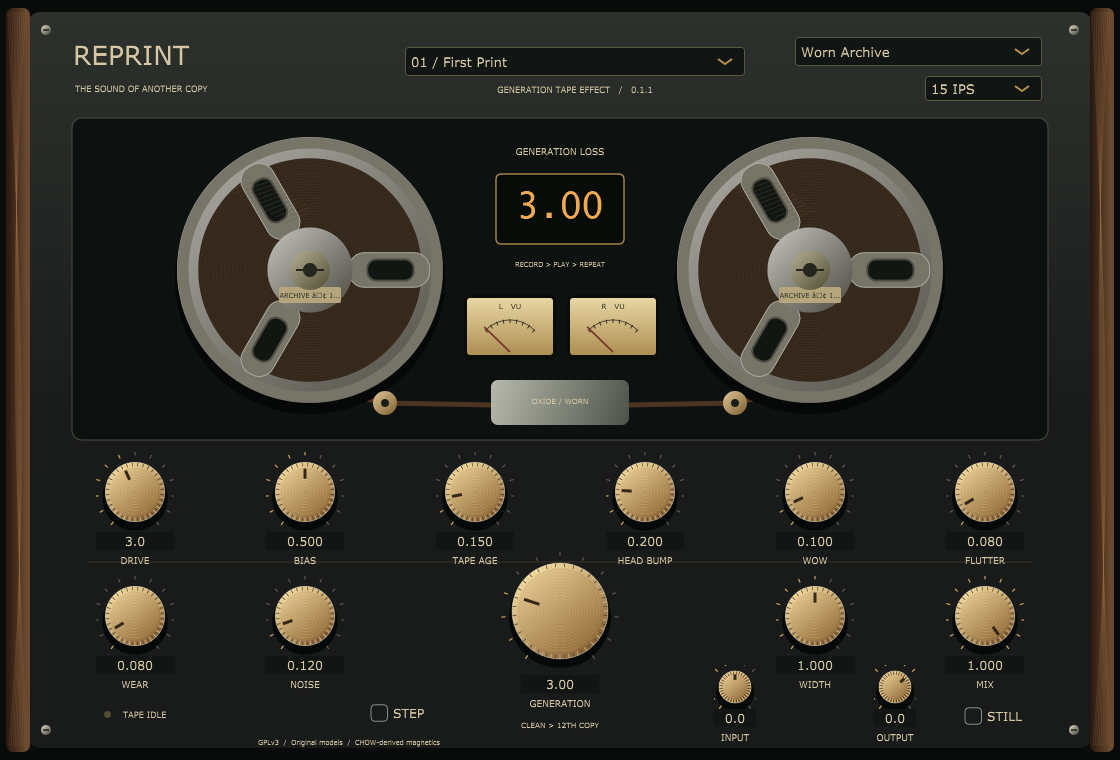The image size is (1120, 760).
Task: Click the right tape guide roller
Action: click(x=735, y=403)
